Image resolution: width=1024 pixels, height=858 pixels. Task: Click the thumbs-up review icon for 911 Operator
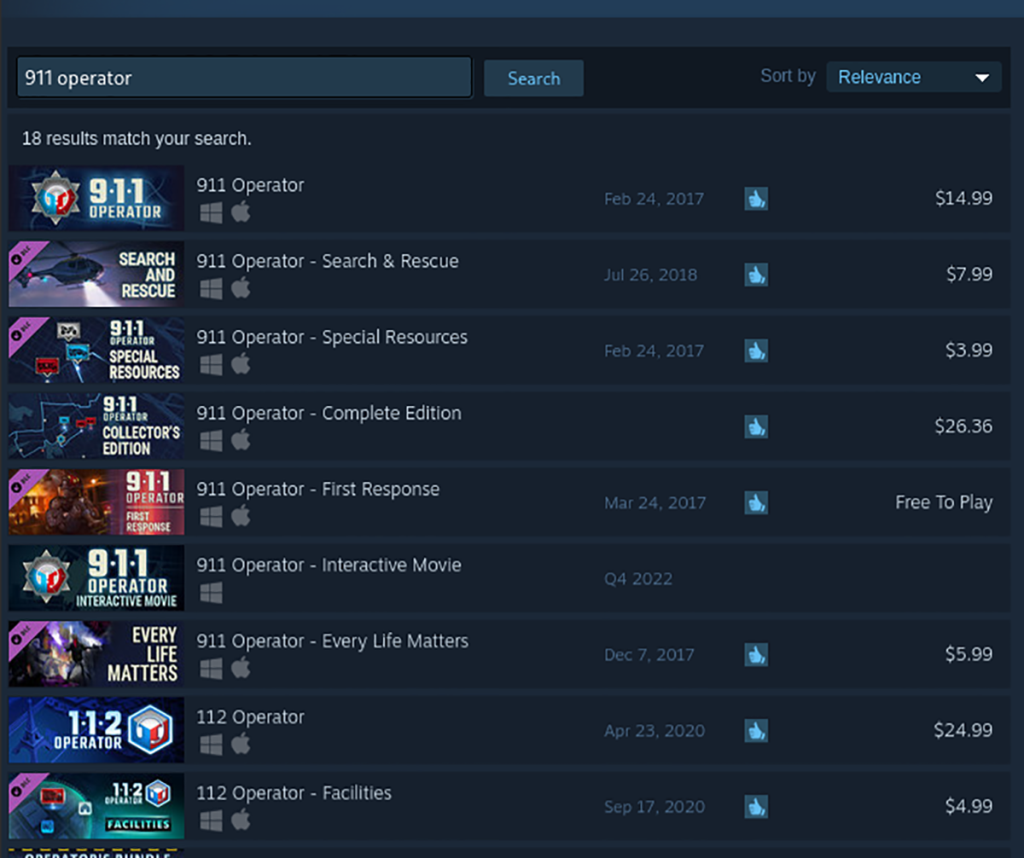point(756,199)
